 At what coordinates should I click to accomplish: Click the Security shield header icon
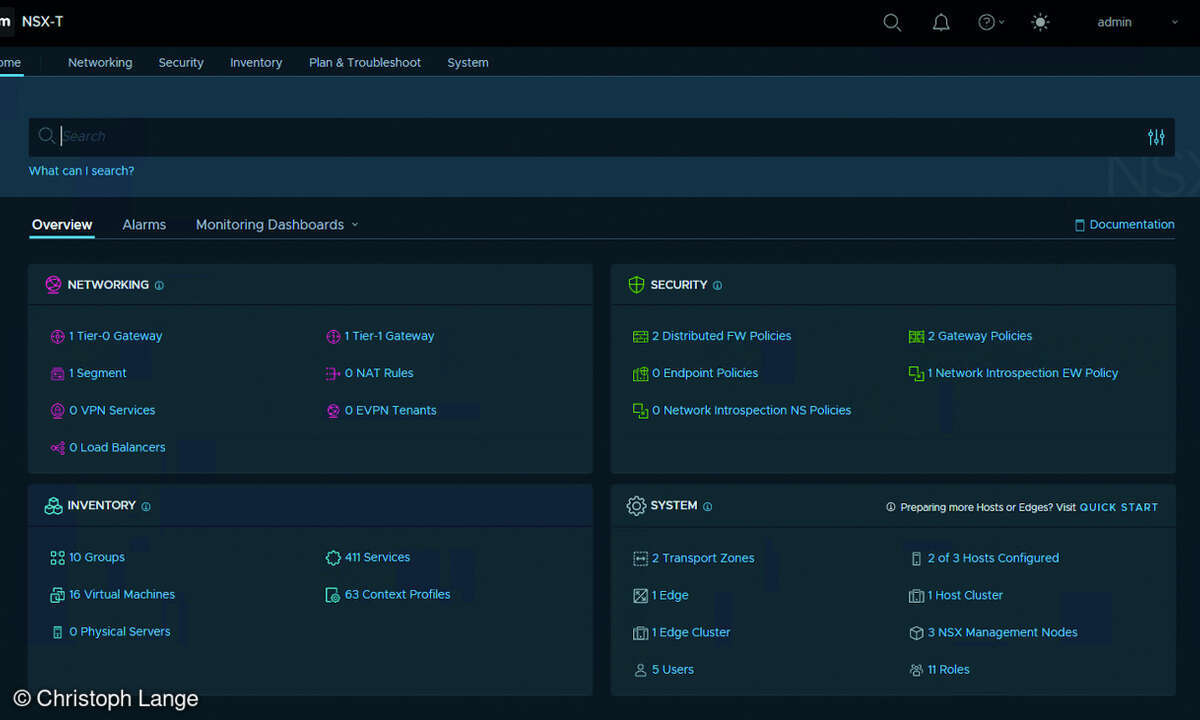(x=636, y=285)
